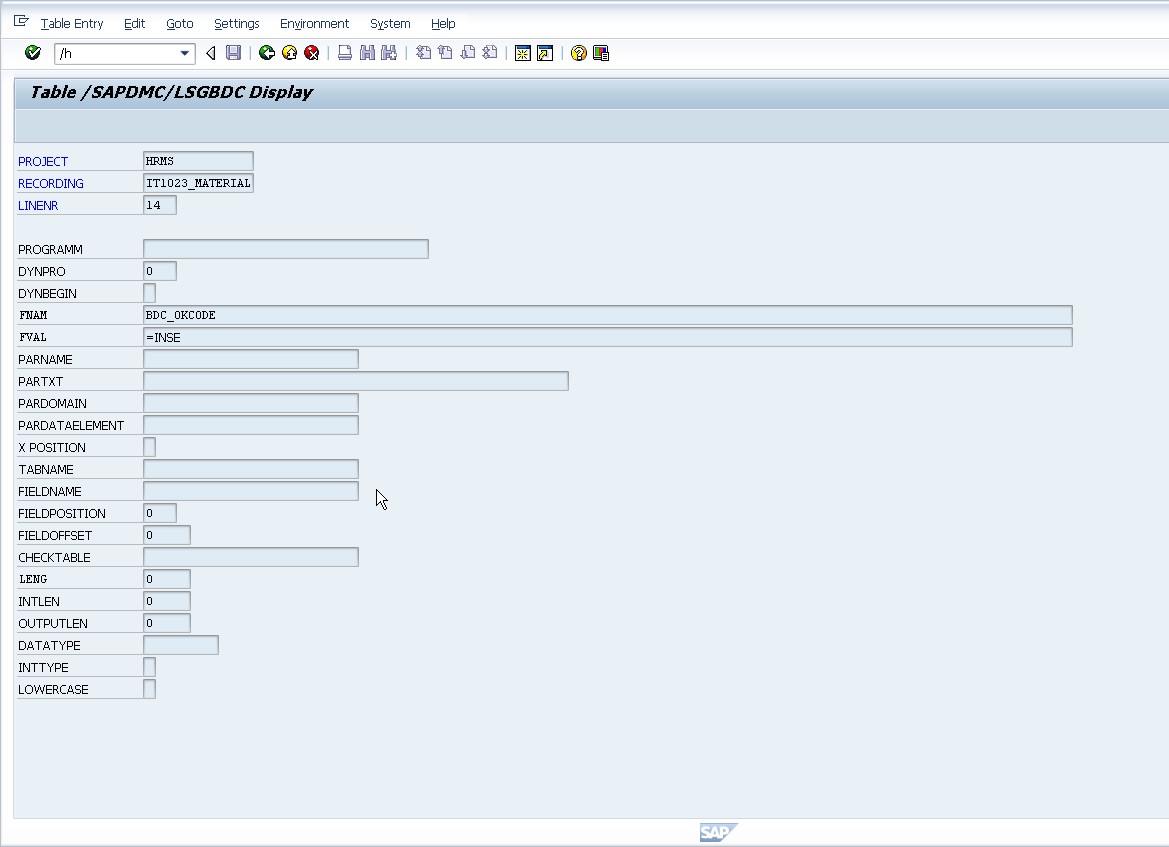Go back using the Back arrow icon

click(266, 53)
